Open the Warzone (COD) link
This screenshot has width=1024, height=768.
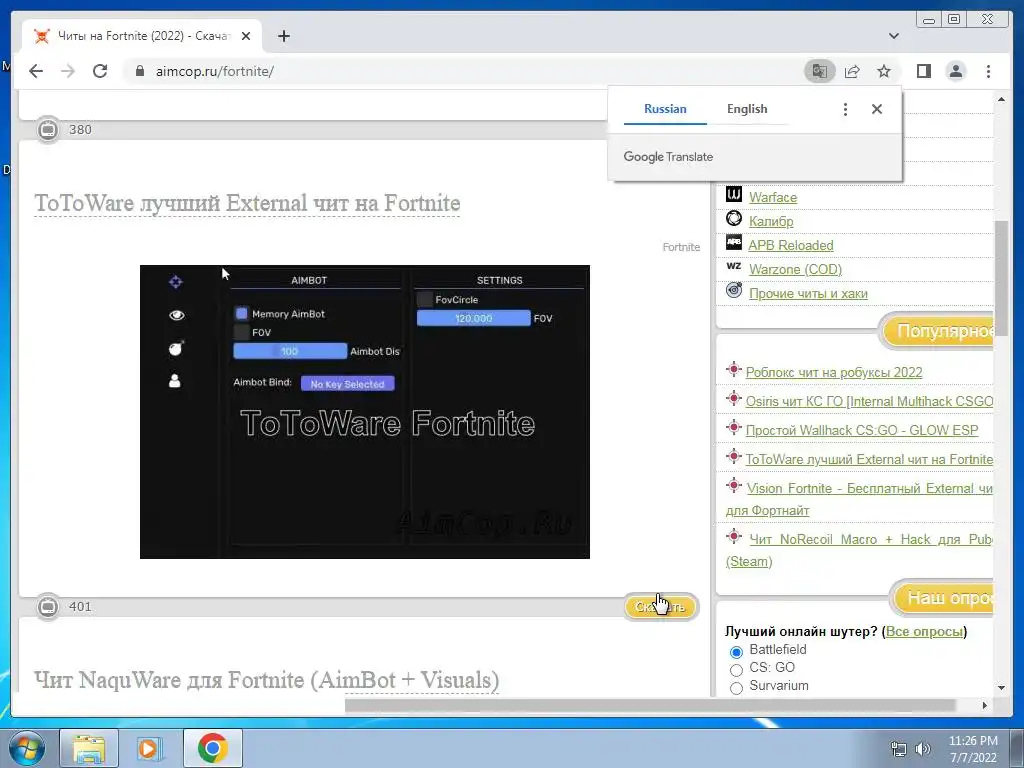pyautogui.click(x=795, y=270)
